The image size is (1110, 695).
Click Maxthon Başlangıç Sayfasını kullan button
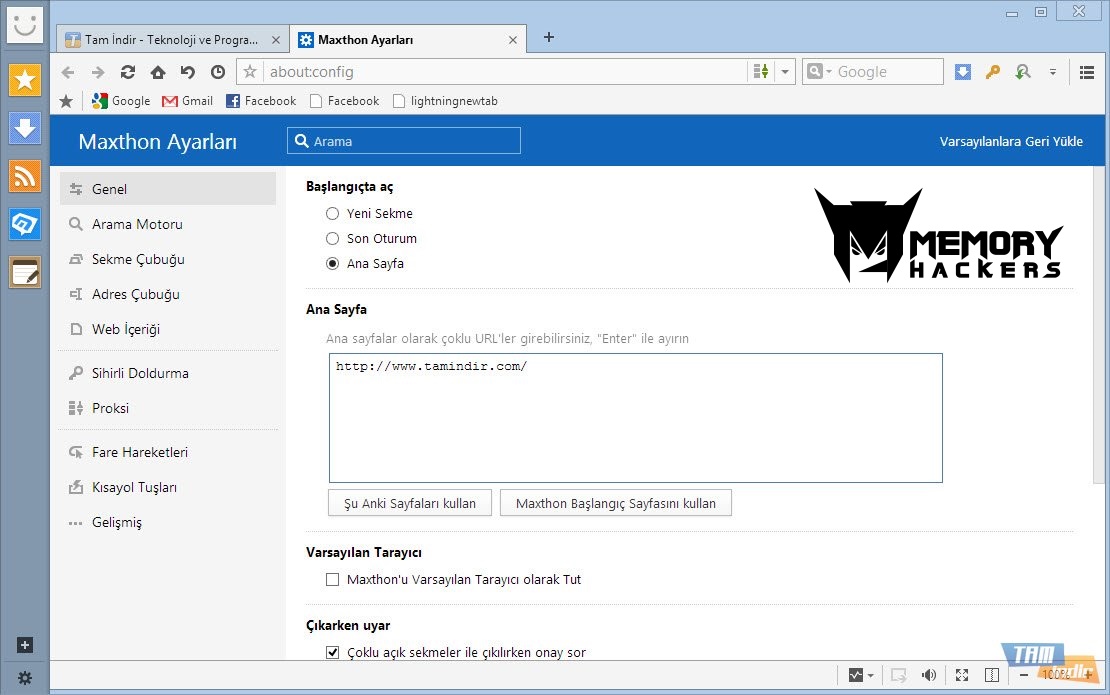(616, 503)
